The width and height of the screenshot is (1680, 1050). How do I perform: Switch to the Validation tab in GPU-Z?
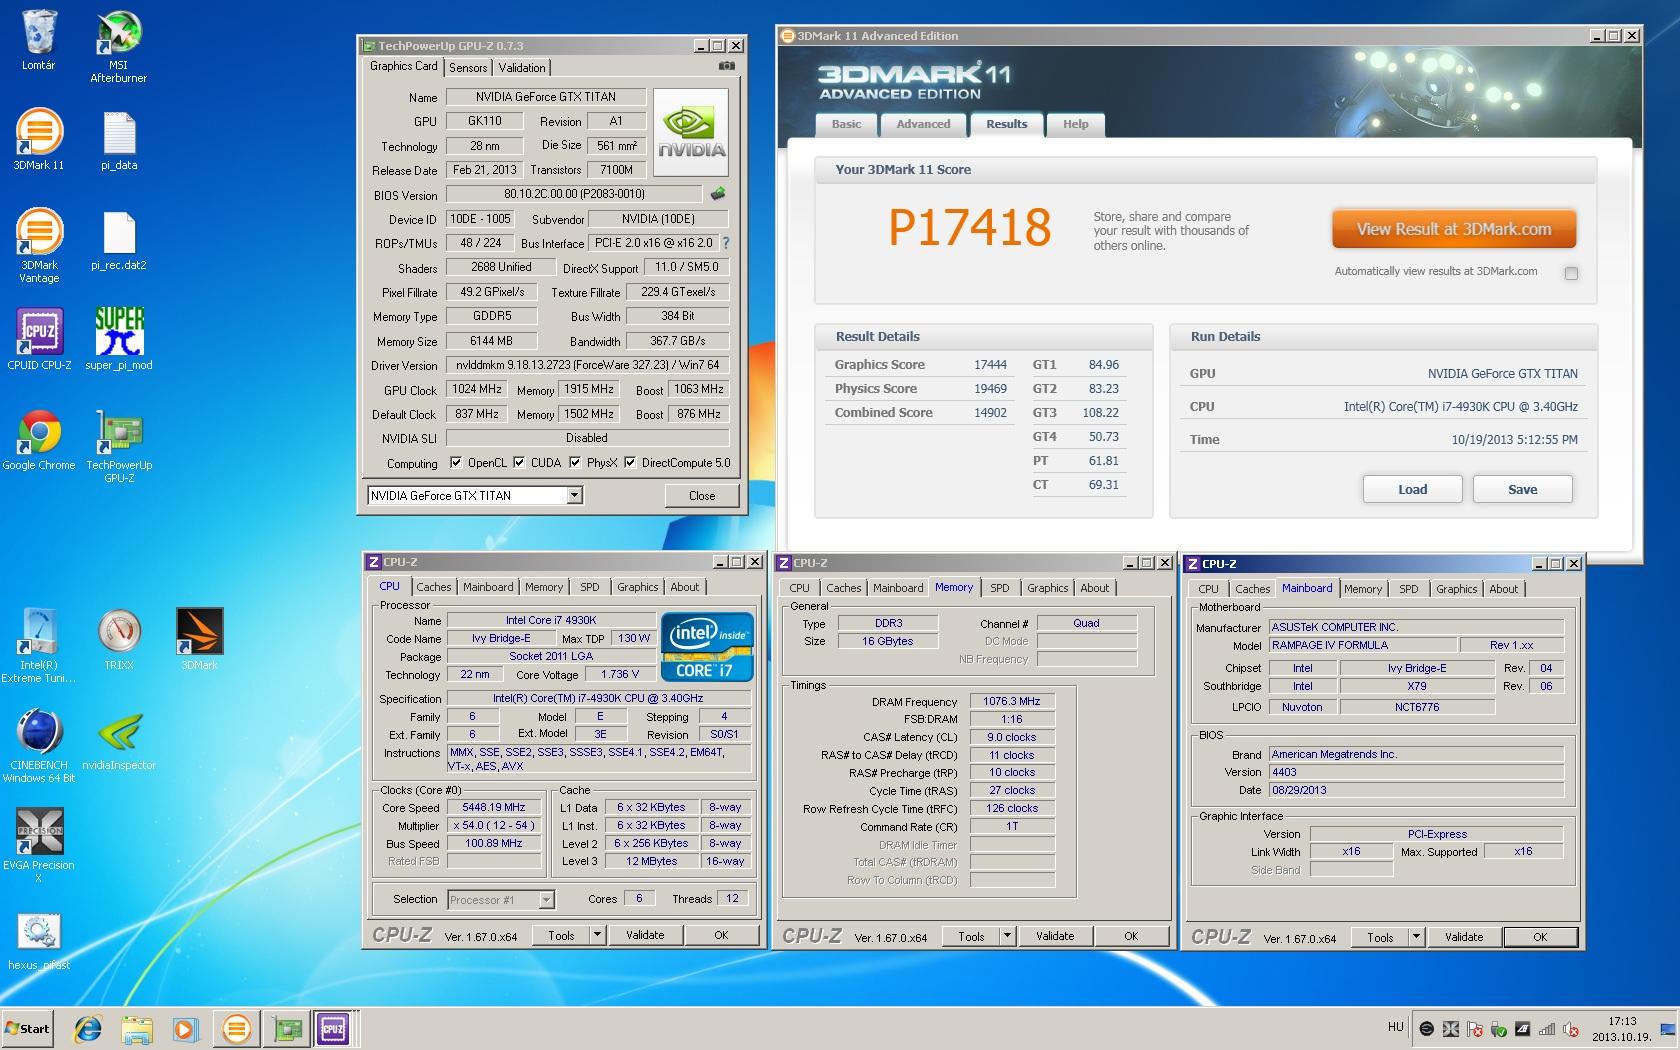coord(522,68)
